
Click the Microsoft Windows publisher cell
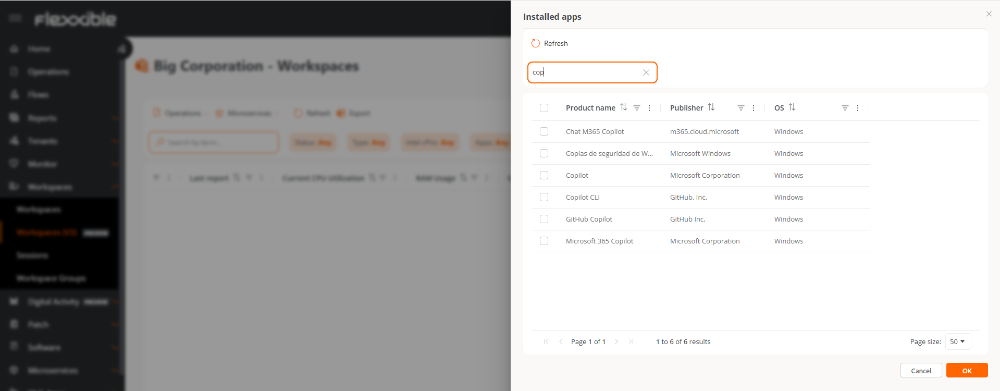tap(700, 153)
